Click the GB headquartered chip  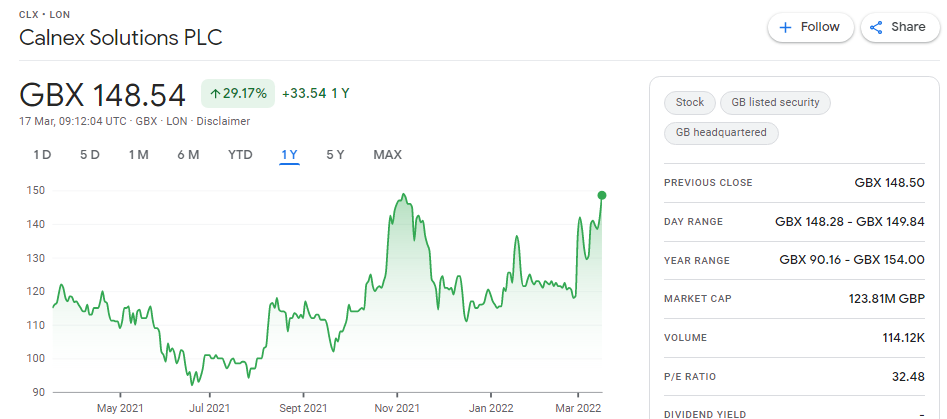(x=721, y=133)
